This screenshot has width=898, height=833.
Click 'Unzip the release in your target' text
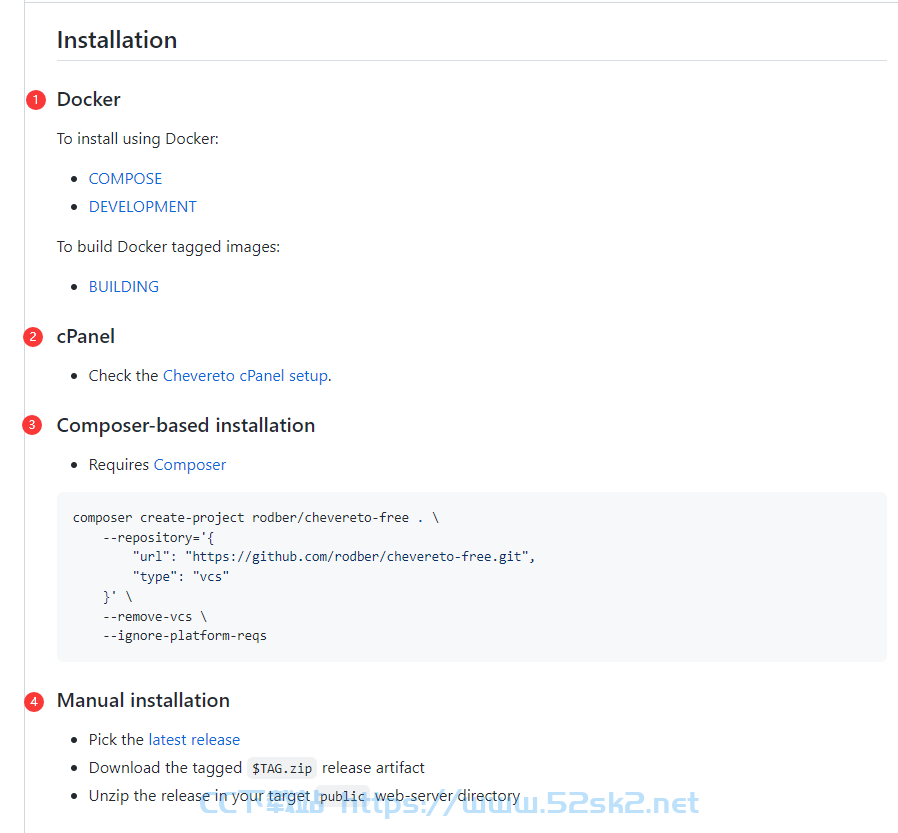point(199,796)
